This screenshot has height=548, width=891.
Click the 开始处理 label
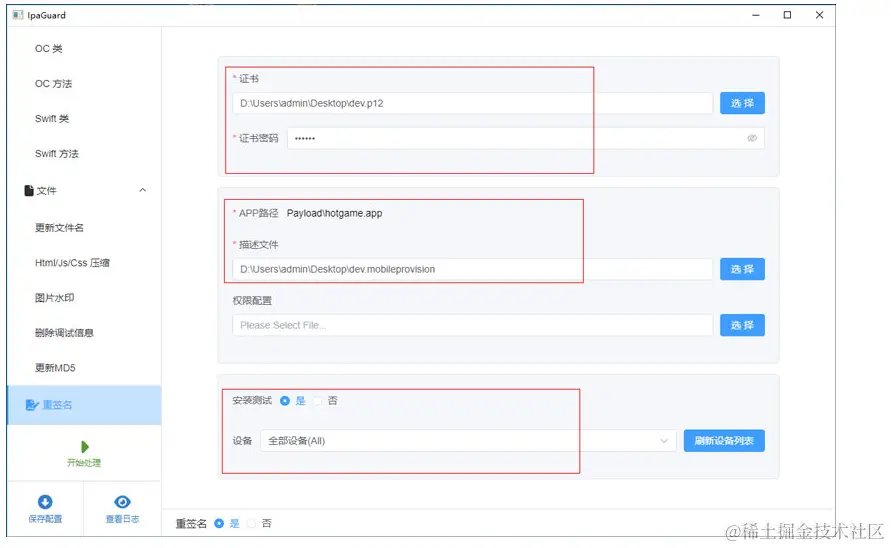[x=84, y=463]
